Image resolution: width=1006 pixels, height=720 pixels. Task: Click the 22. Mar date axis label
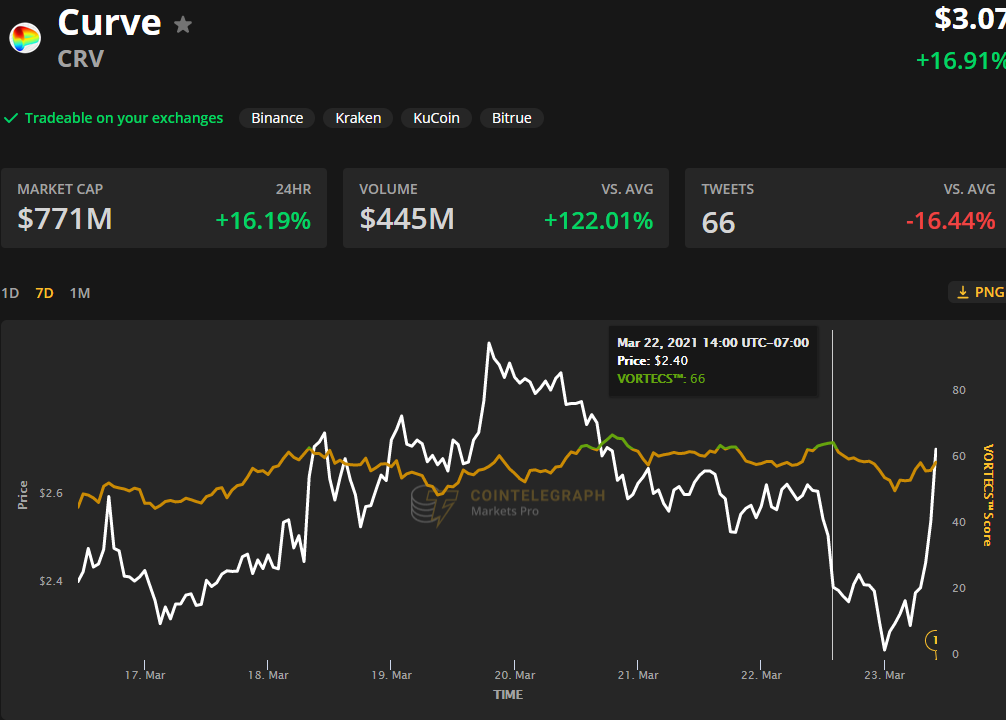(x=761, y=675)
